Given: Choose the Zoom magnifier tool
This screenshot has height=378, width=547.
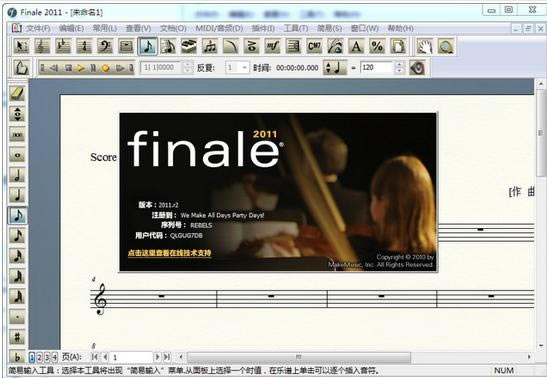Looking at the screenshot, I should [446, 46].
